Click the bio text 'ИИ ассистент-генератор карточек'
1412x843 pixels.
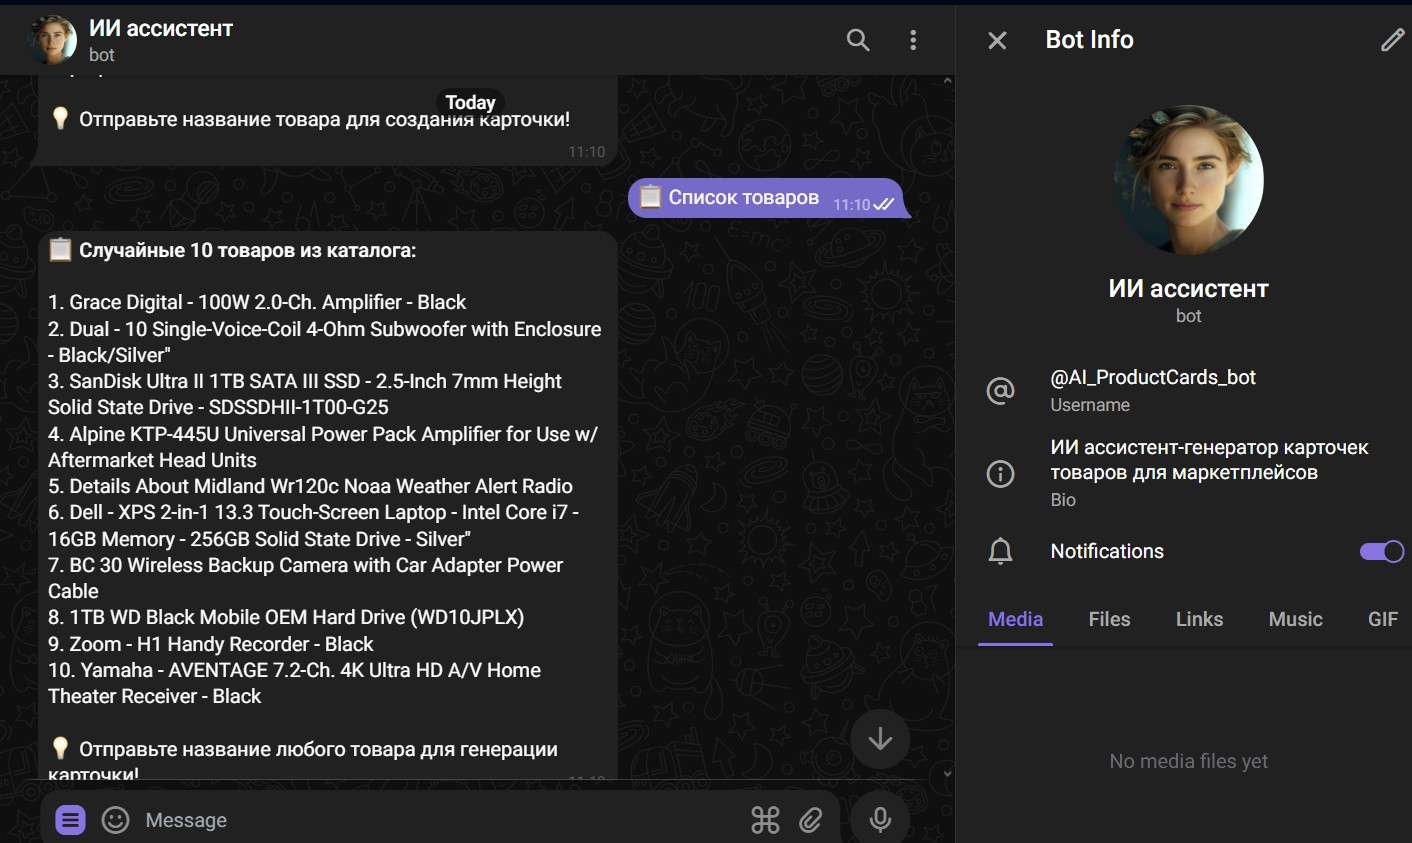(1209, 460)
